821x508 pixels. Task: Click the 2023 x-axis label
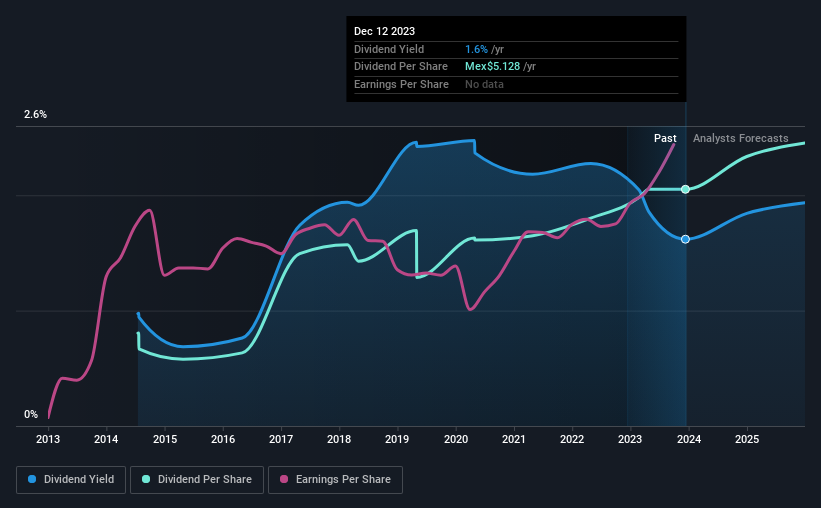[630, 439]
